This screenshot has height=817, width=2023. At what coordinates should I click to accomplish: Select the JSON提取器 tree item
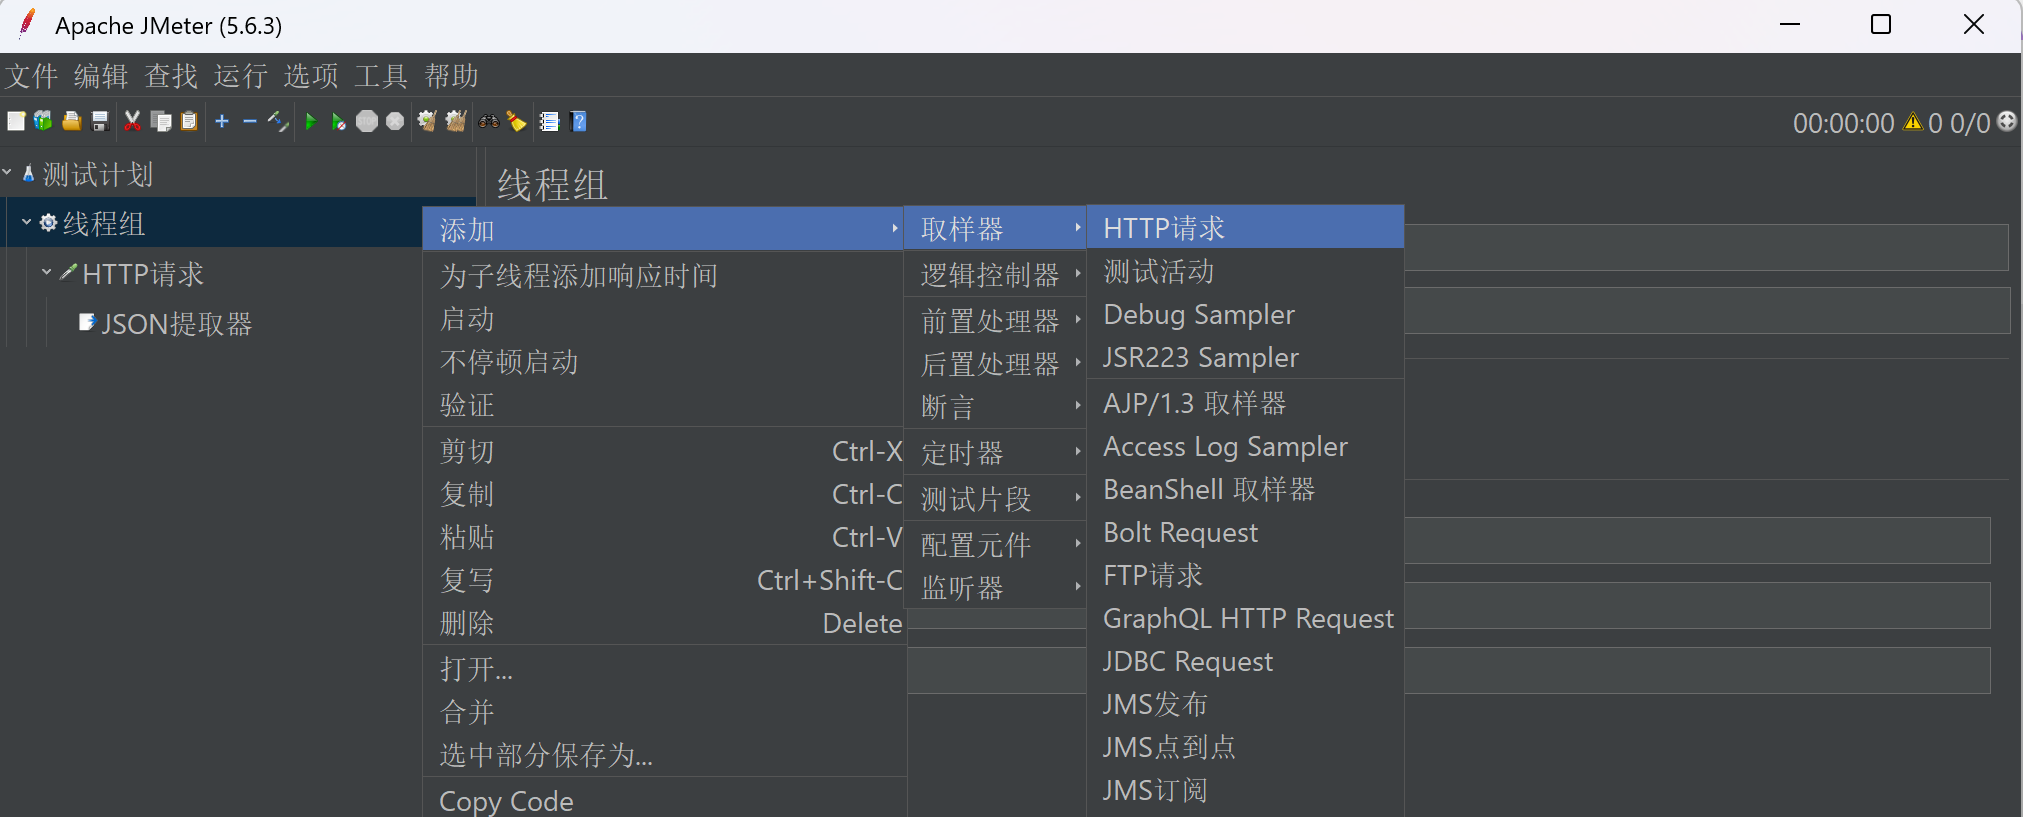166,323
